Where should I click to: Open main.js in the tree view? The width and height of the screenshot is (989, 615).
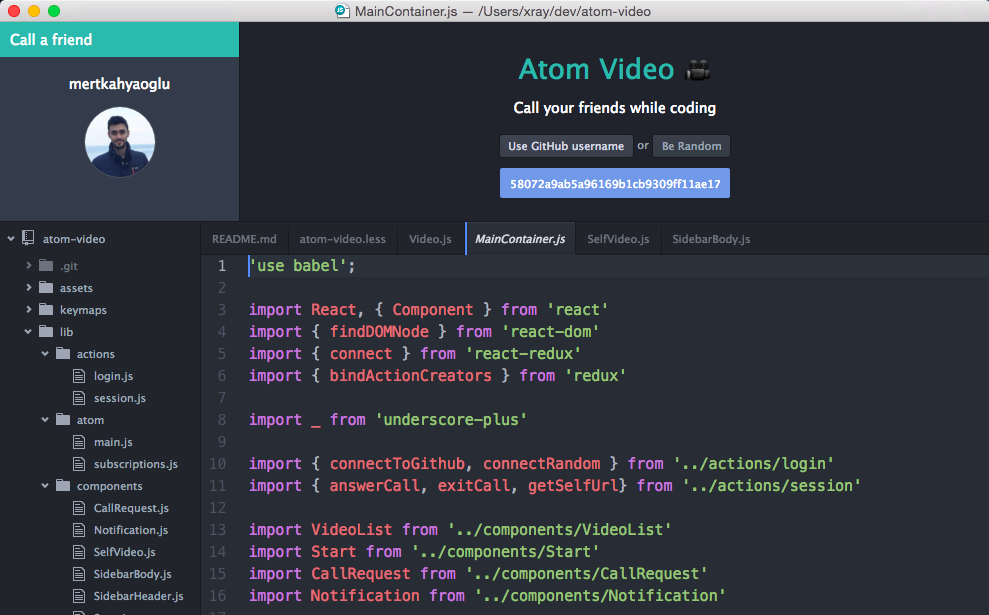tap(113, 442)
